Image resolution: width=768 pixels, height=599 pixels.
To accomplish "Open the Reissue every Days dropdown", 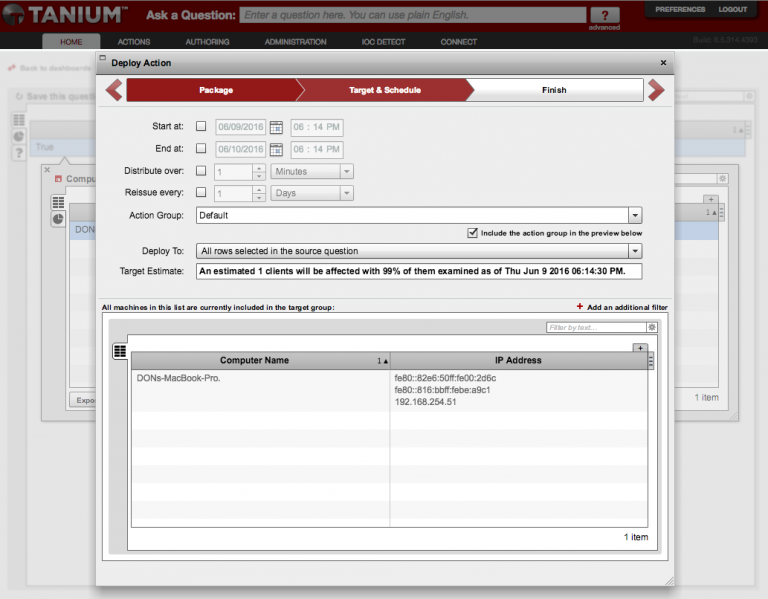I will click(x=312, y=193).
